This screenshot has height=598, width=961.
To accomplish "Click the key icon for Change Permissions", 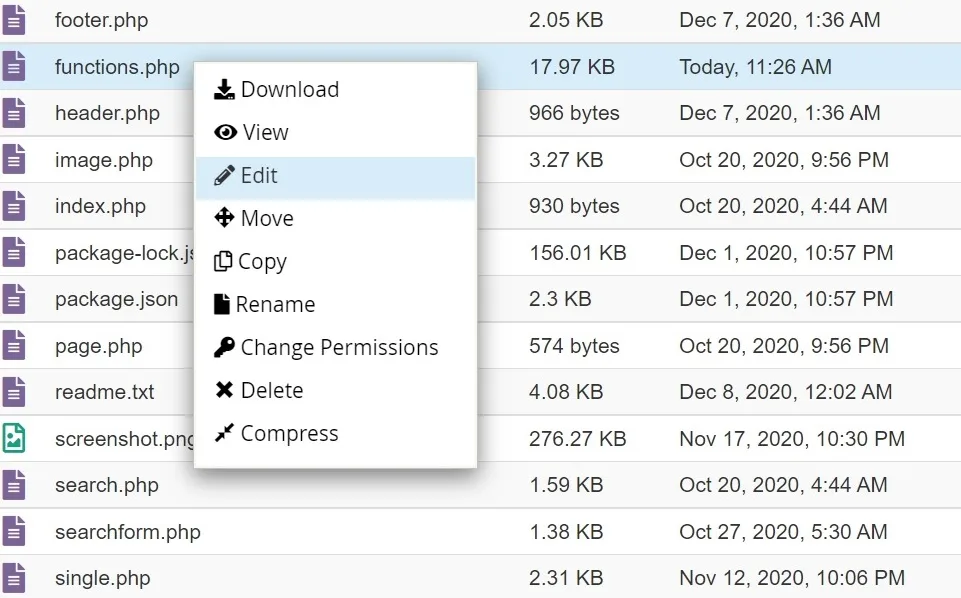I will click(224, 347).
